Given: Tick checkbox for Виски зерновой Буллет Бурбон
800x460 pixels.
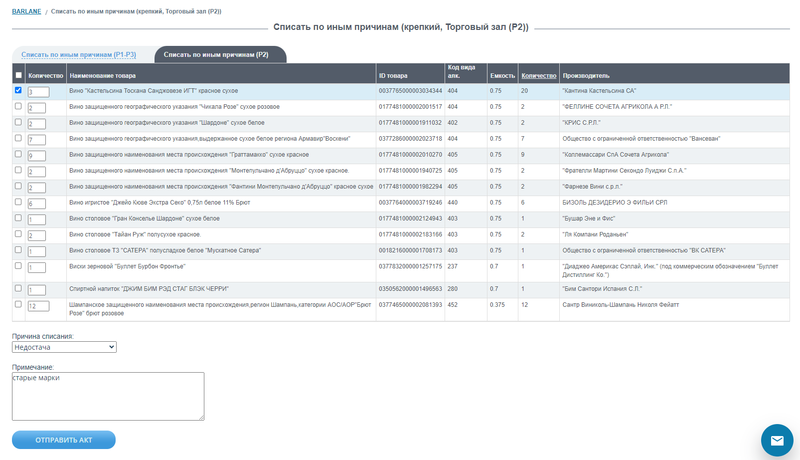Looking at the screenshot, I should (18, 266).
